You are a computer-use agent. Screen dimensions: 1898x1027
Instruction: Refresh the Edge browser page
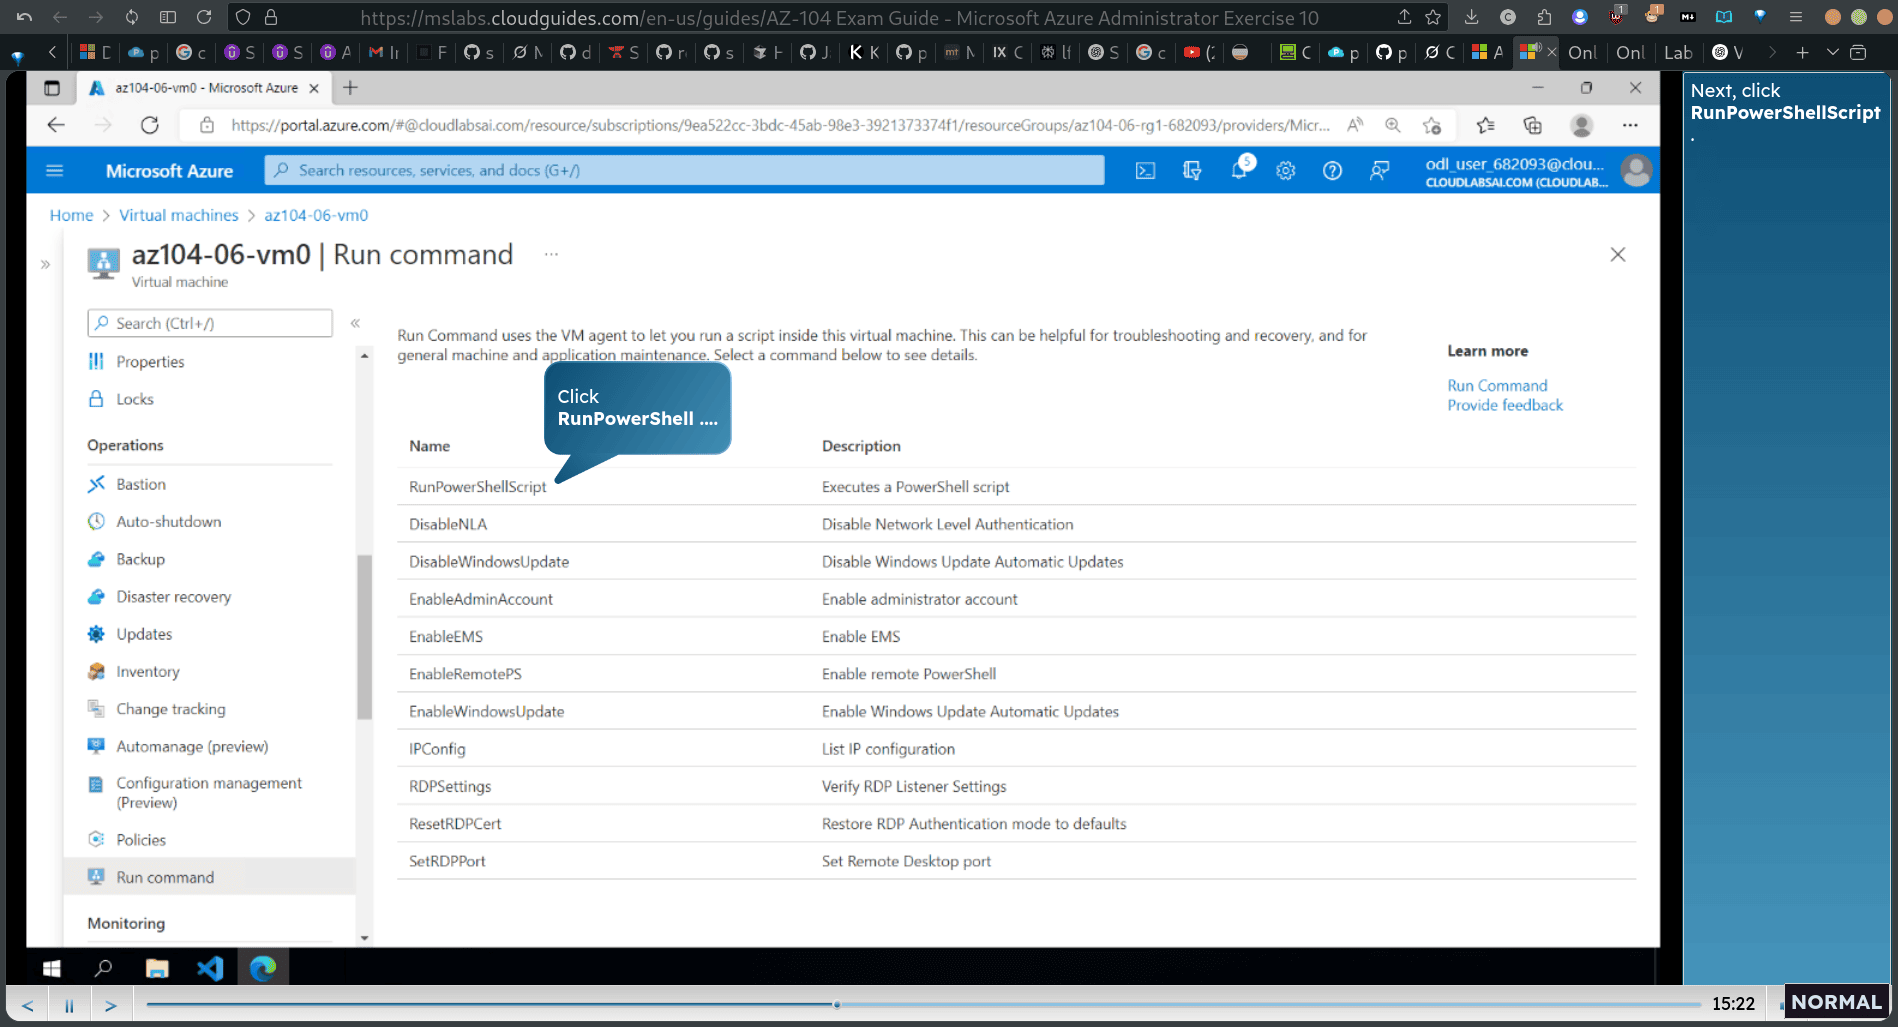tap(150, 125)
